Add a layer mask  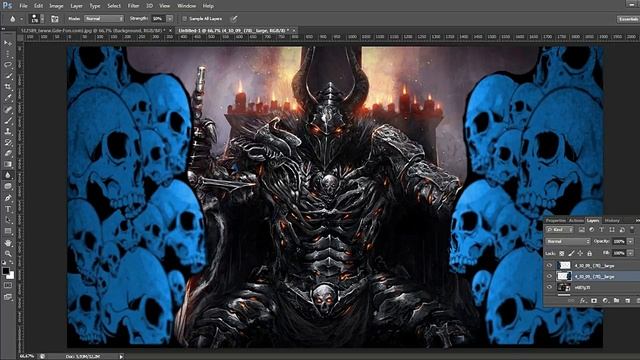pos(594,300)
